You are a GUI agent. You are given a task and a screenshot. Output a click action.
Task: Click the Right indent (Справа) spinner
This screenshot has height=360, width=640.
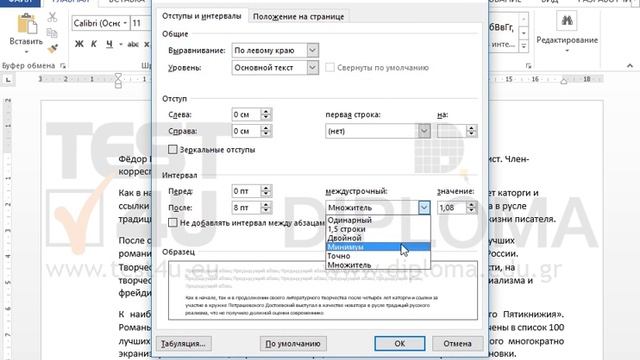coord(266,131)
